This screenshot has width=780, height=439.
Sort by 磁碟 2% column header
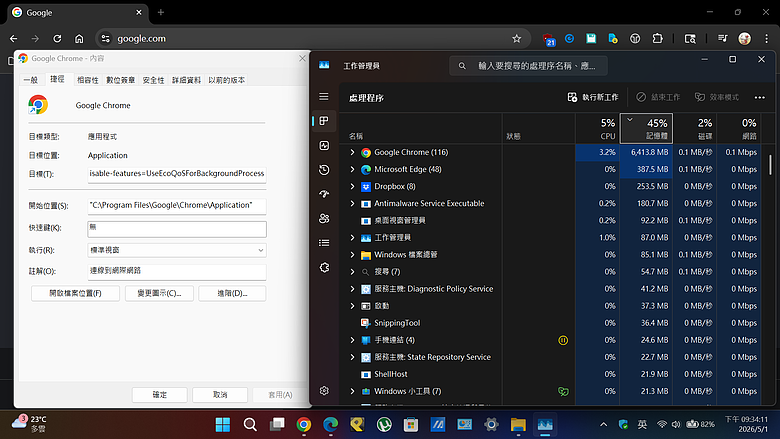pyautogui.click(x=695, y=128)
